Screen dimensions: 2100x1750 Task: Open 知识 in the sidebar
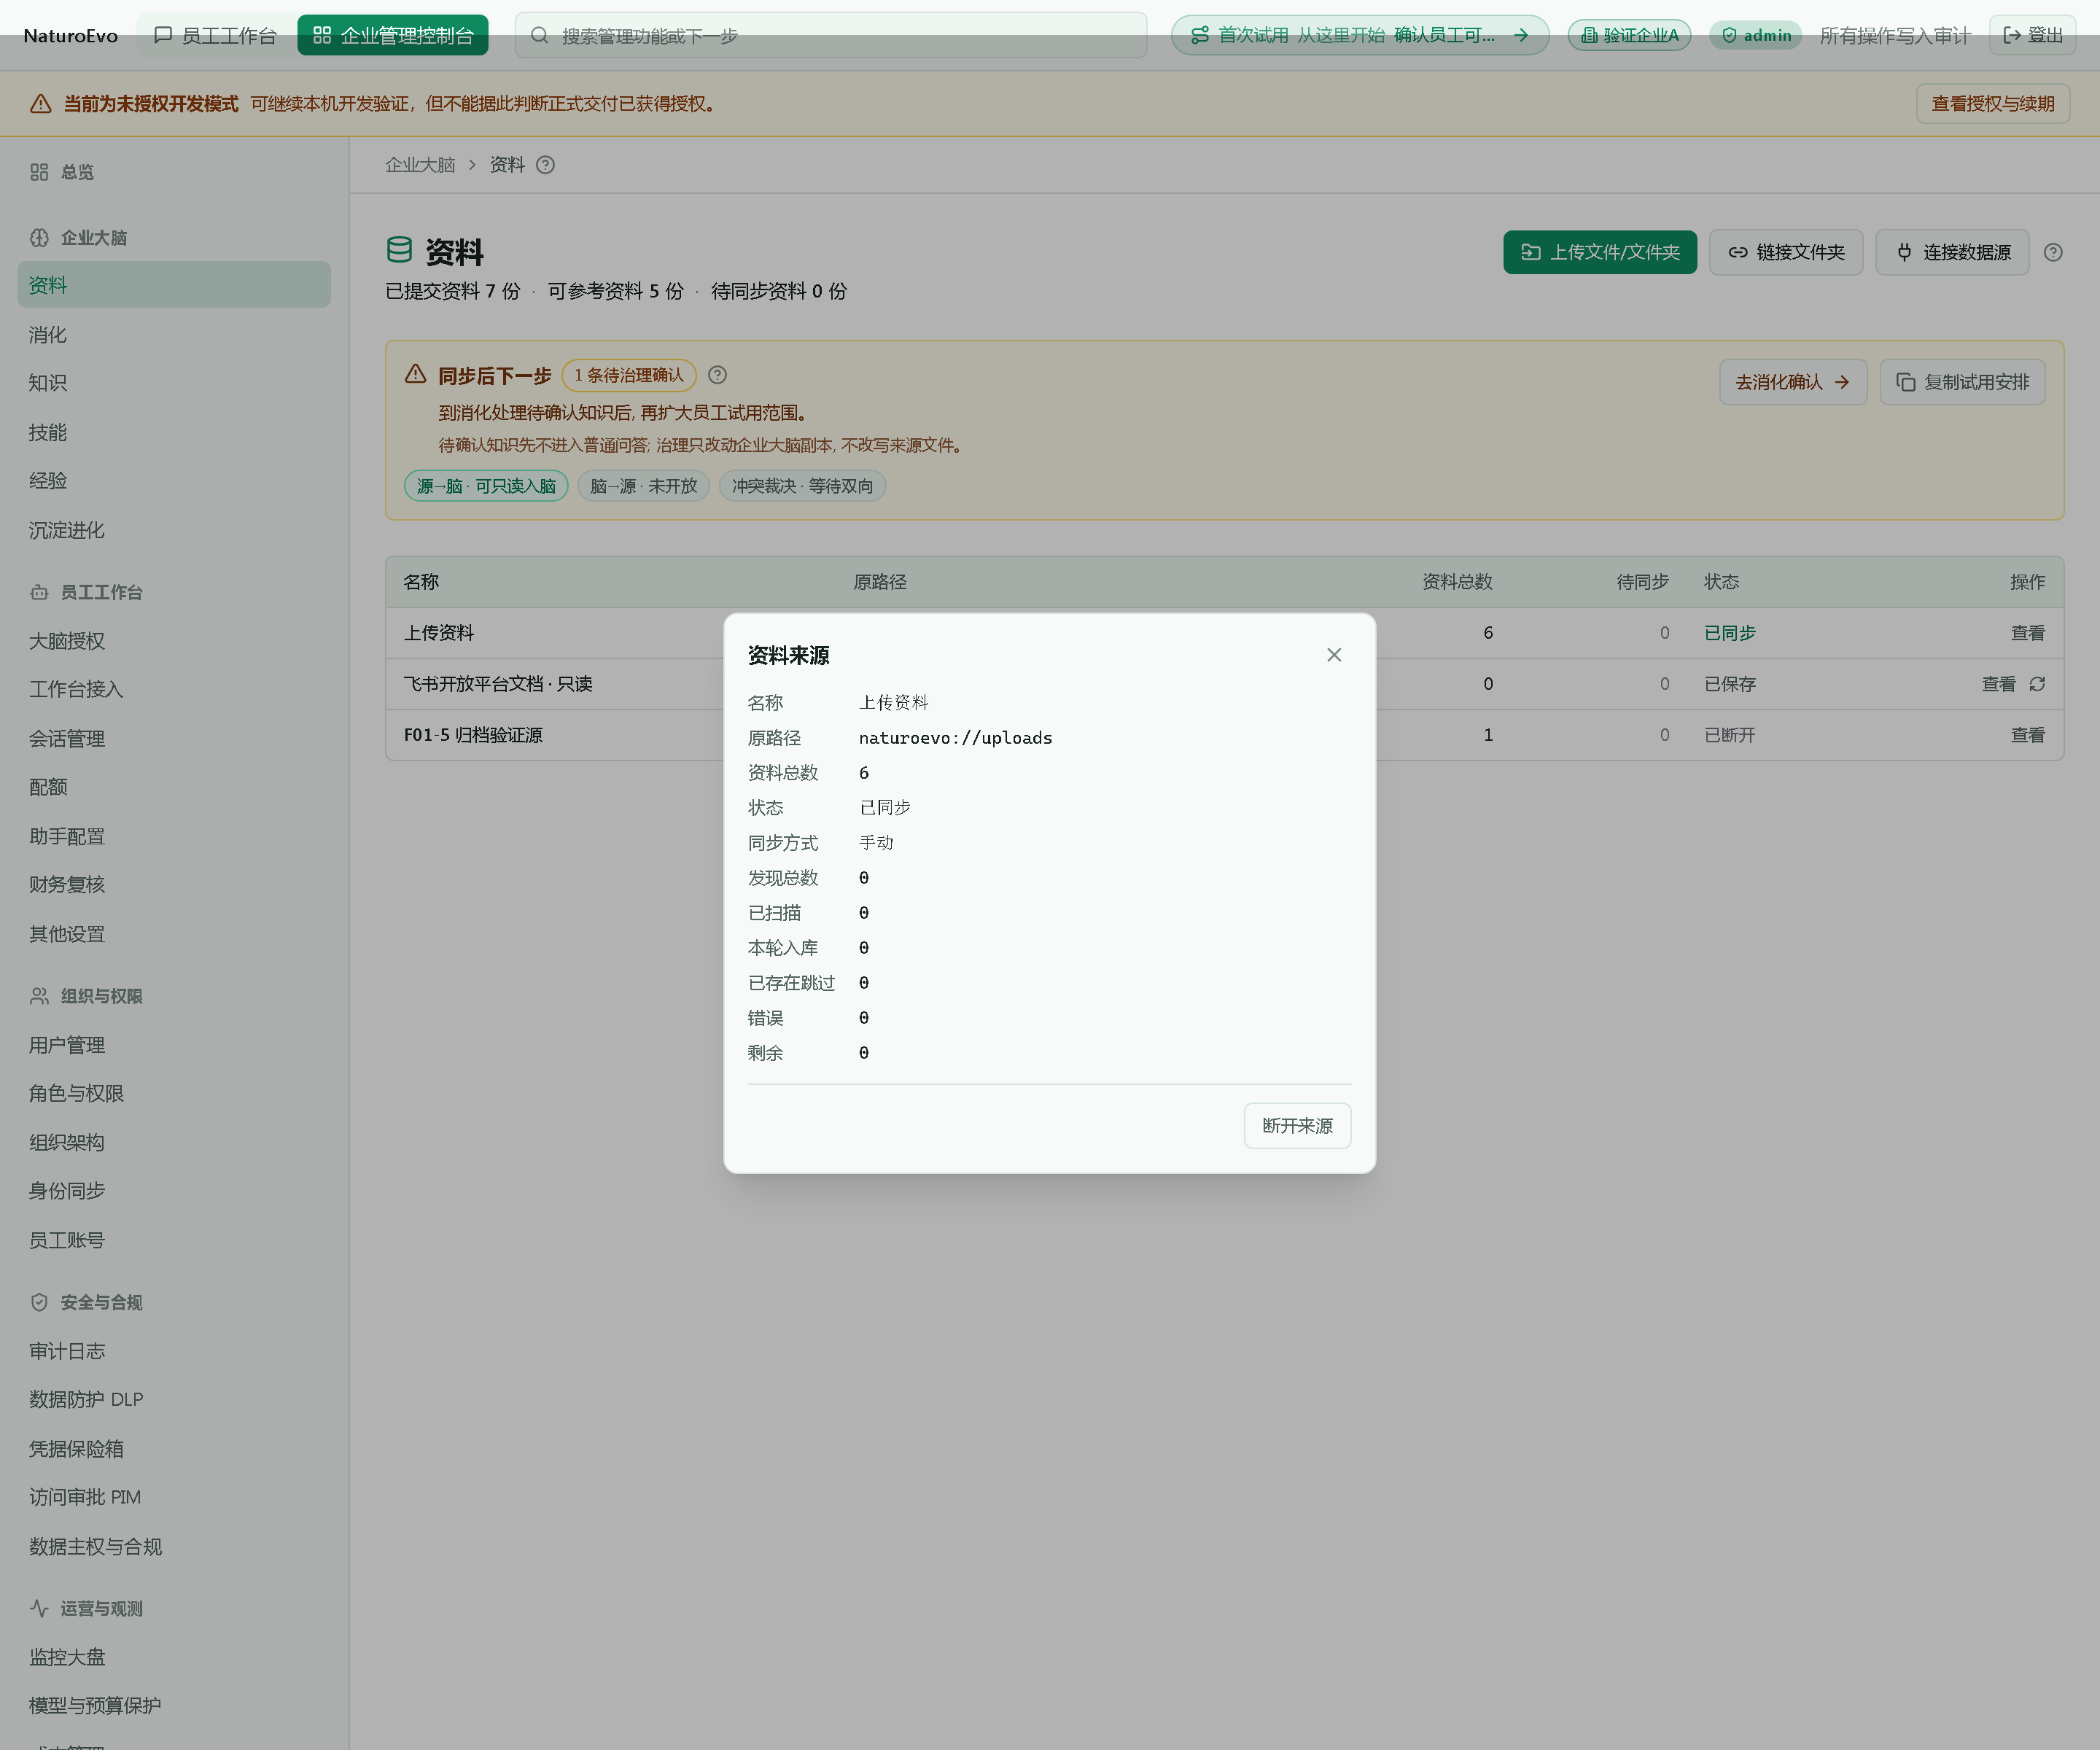click(174, 383)
